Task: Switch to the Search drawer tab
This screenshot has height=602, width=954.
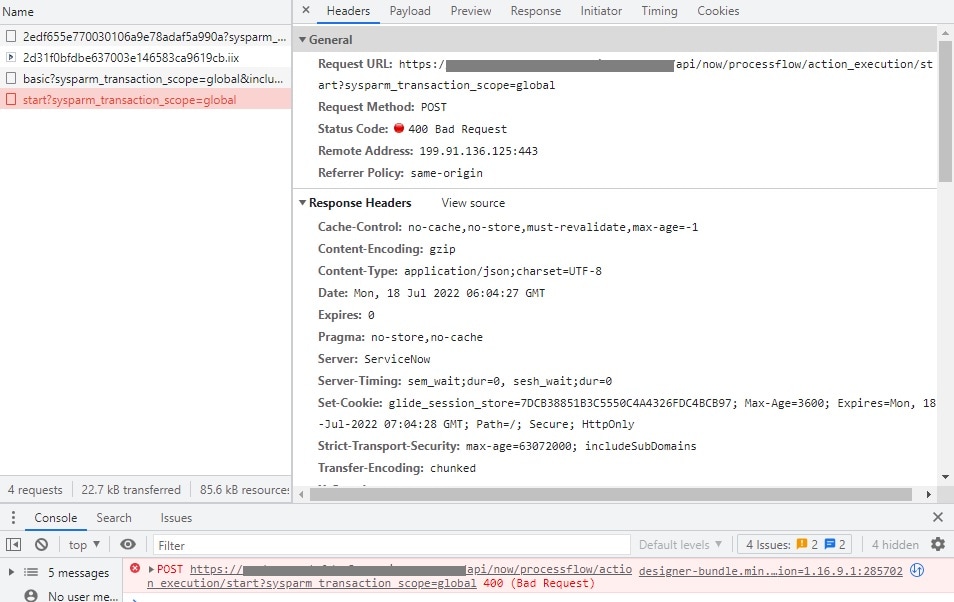Action: (x=114, y=518)
